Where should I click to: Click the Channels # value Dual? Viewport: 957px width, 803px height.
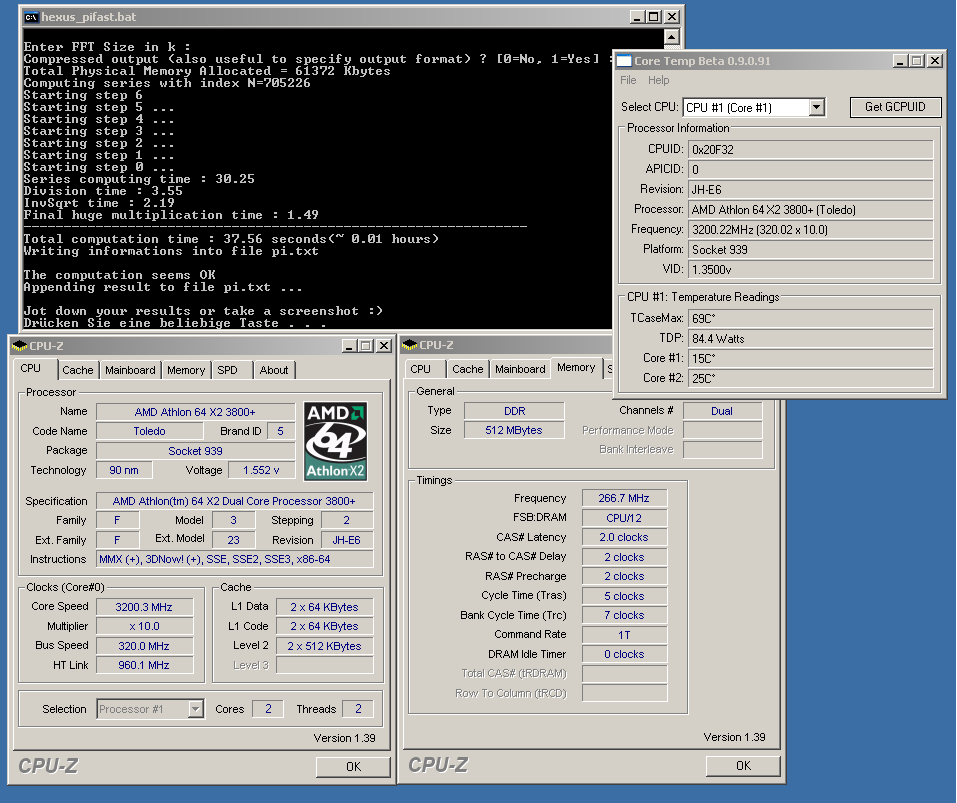[723, 411]
